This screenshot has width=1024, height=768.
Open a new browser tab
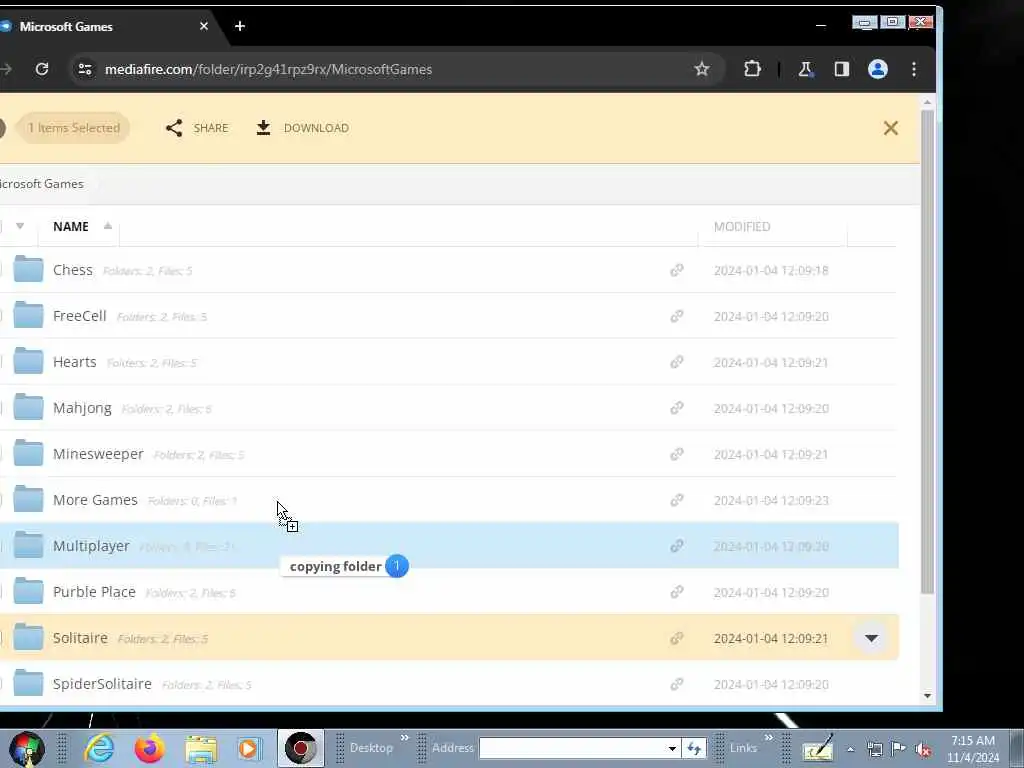coord(240,26)
